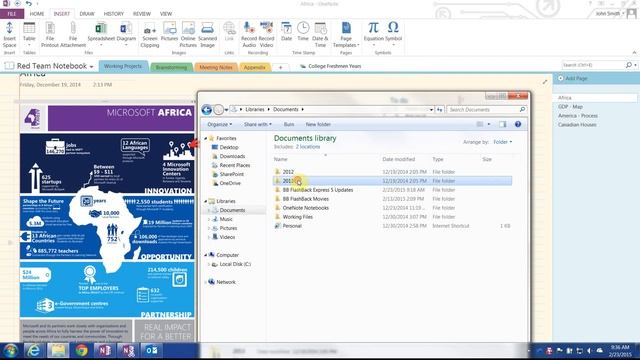Switch to the HOME ribbon tab
The image size is (640, 360).
[x=37, y=14]
